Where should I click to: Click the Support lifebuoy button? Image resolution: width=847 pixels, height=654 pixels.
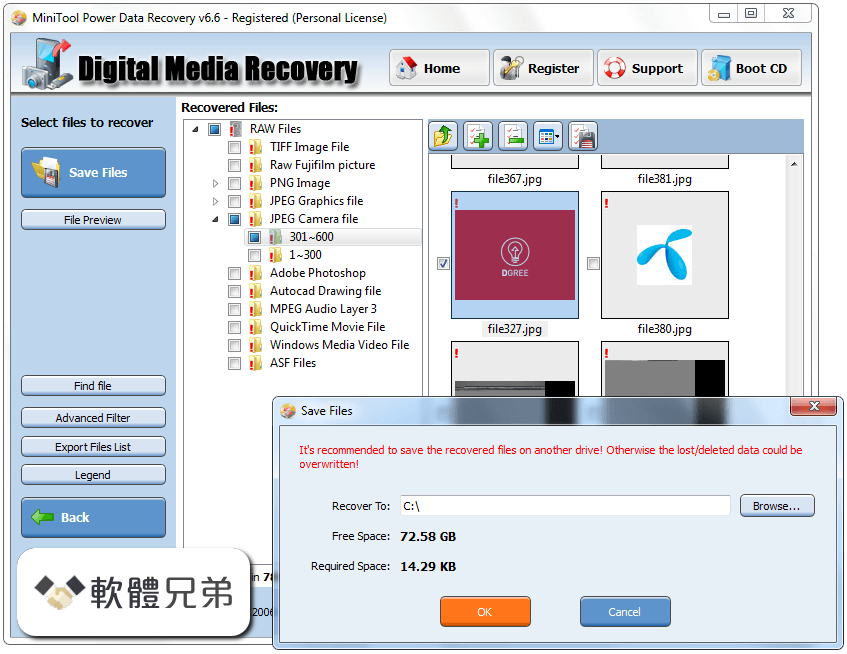point(647,68)
